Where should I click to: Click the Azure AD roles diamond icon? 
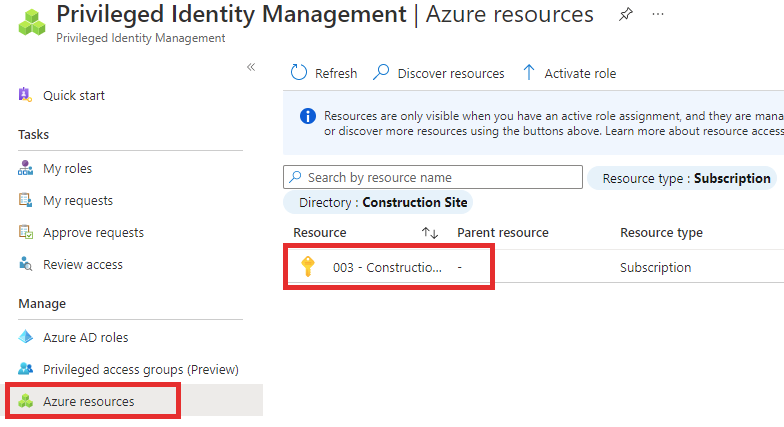point(26,337)
